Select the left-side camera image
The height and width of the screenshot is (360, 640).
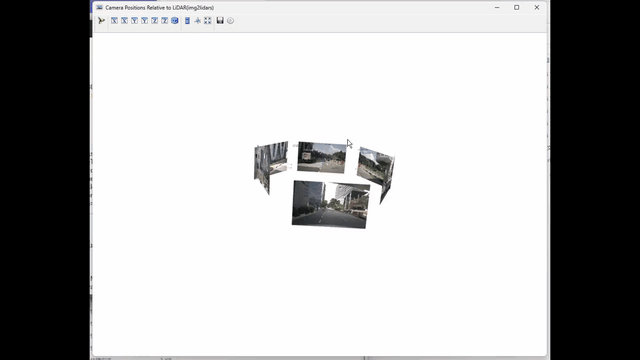pyautogui.click(x=270, y=166)
